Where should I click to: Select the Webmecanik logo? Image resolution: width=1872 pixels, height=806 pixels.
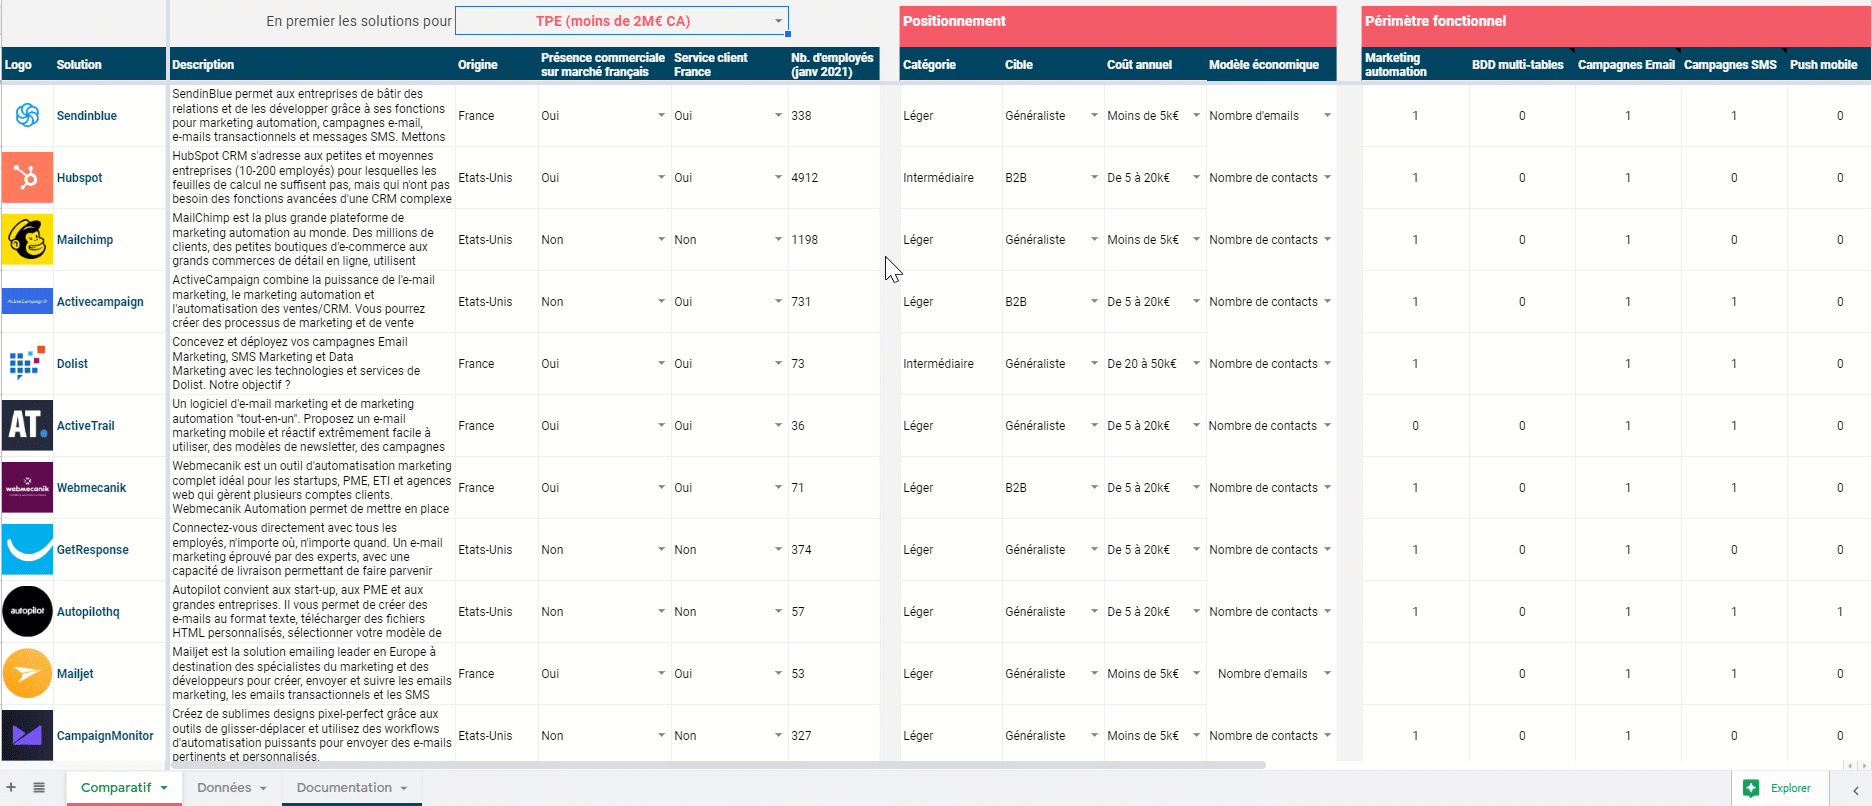coord(27,488)
